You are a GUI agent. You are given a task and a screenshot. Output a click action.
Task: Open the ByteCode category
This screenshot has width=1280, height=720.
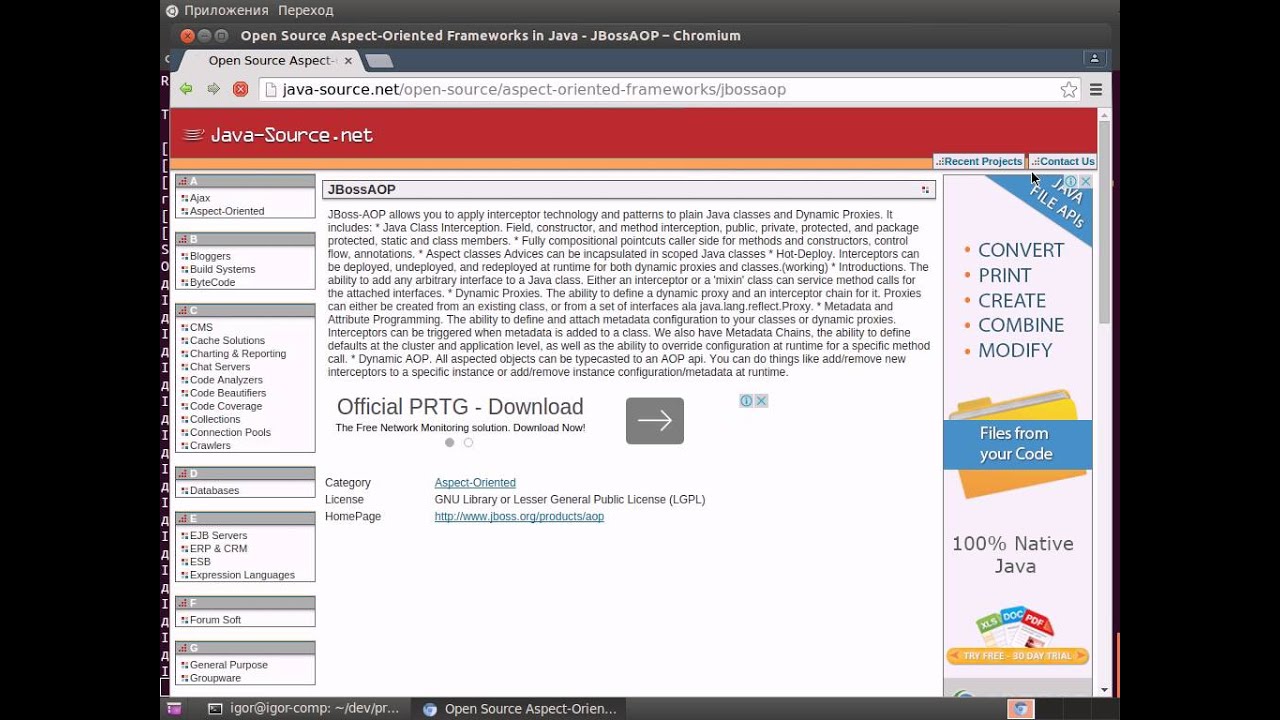pos(212,282)
